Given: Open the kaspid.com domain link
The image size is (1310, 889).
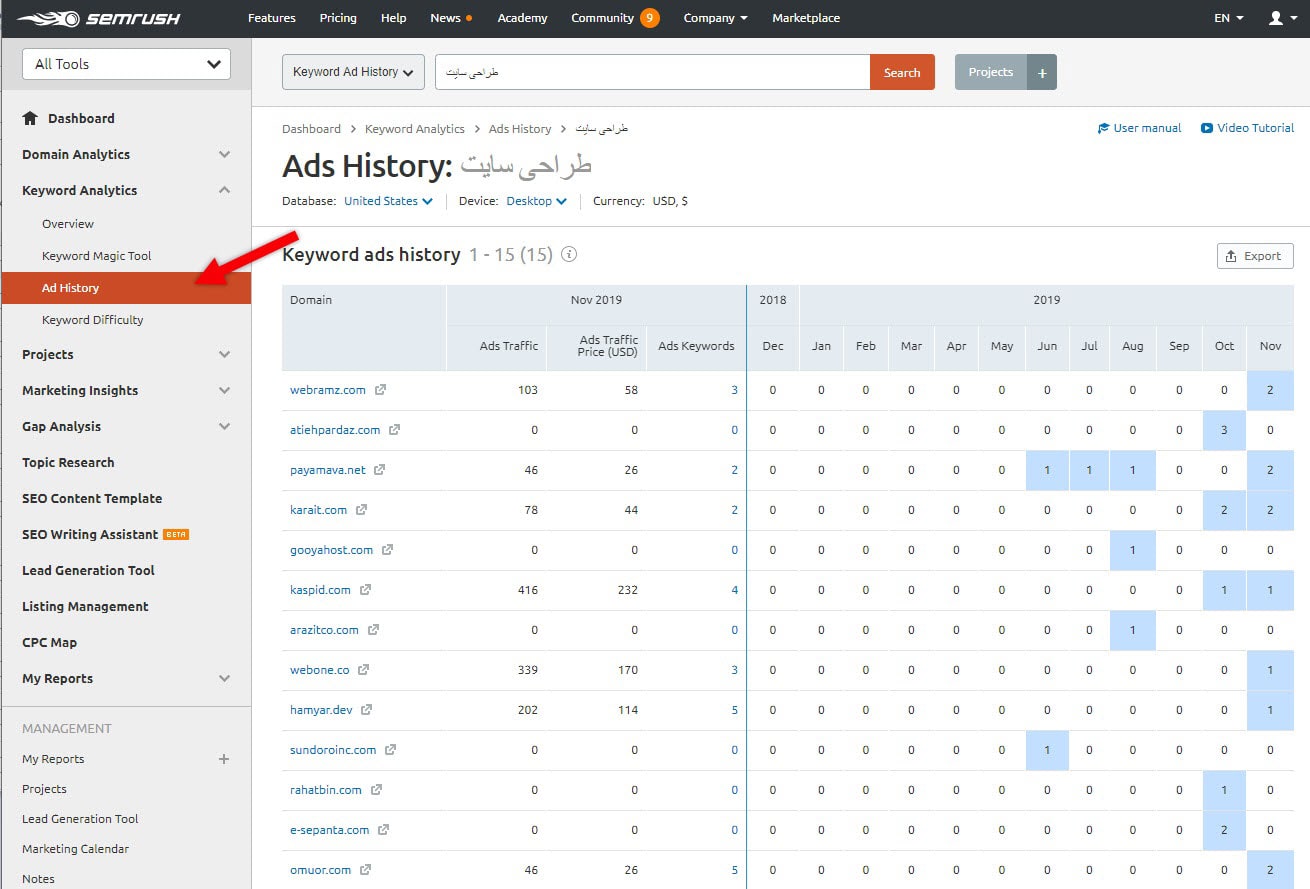Looking at the screenshot, I should click(x=319, y=590).
